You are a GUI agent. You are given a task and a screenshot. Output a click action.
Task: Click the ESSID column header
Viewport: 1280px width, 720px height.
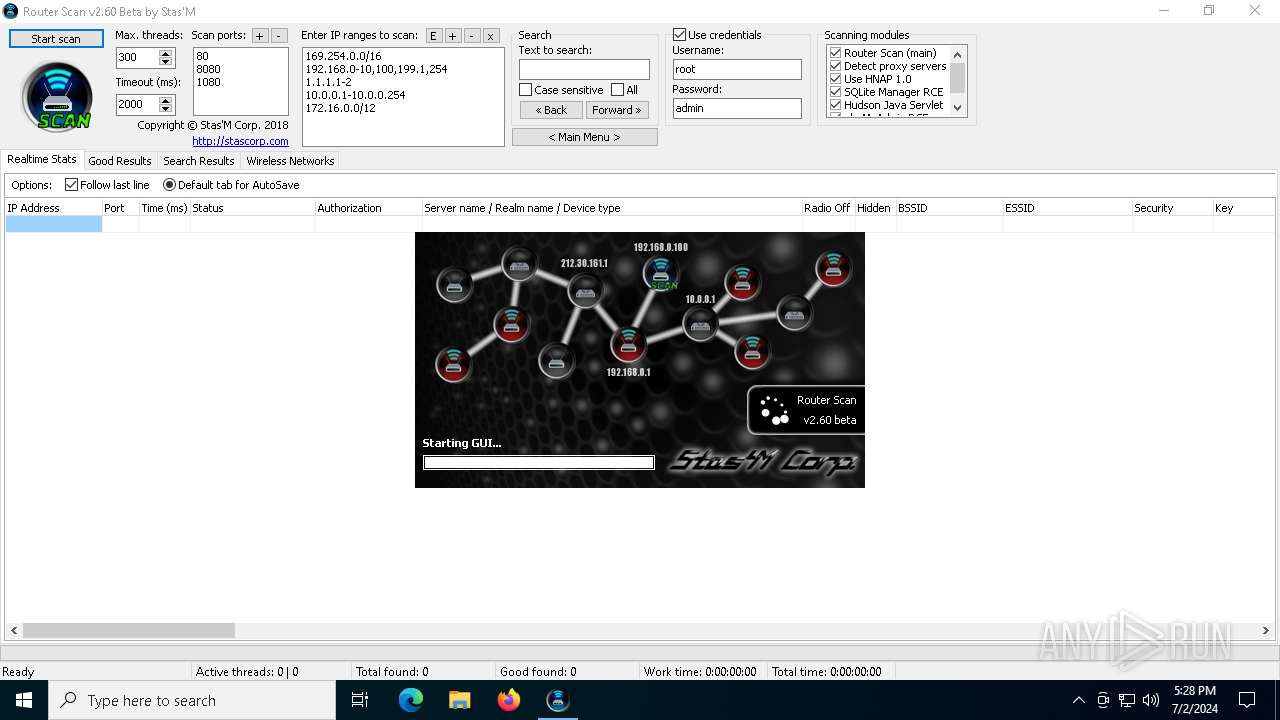coord(1067,208)
